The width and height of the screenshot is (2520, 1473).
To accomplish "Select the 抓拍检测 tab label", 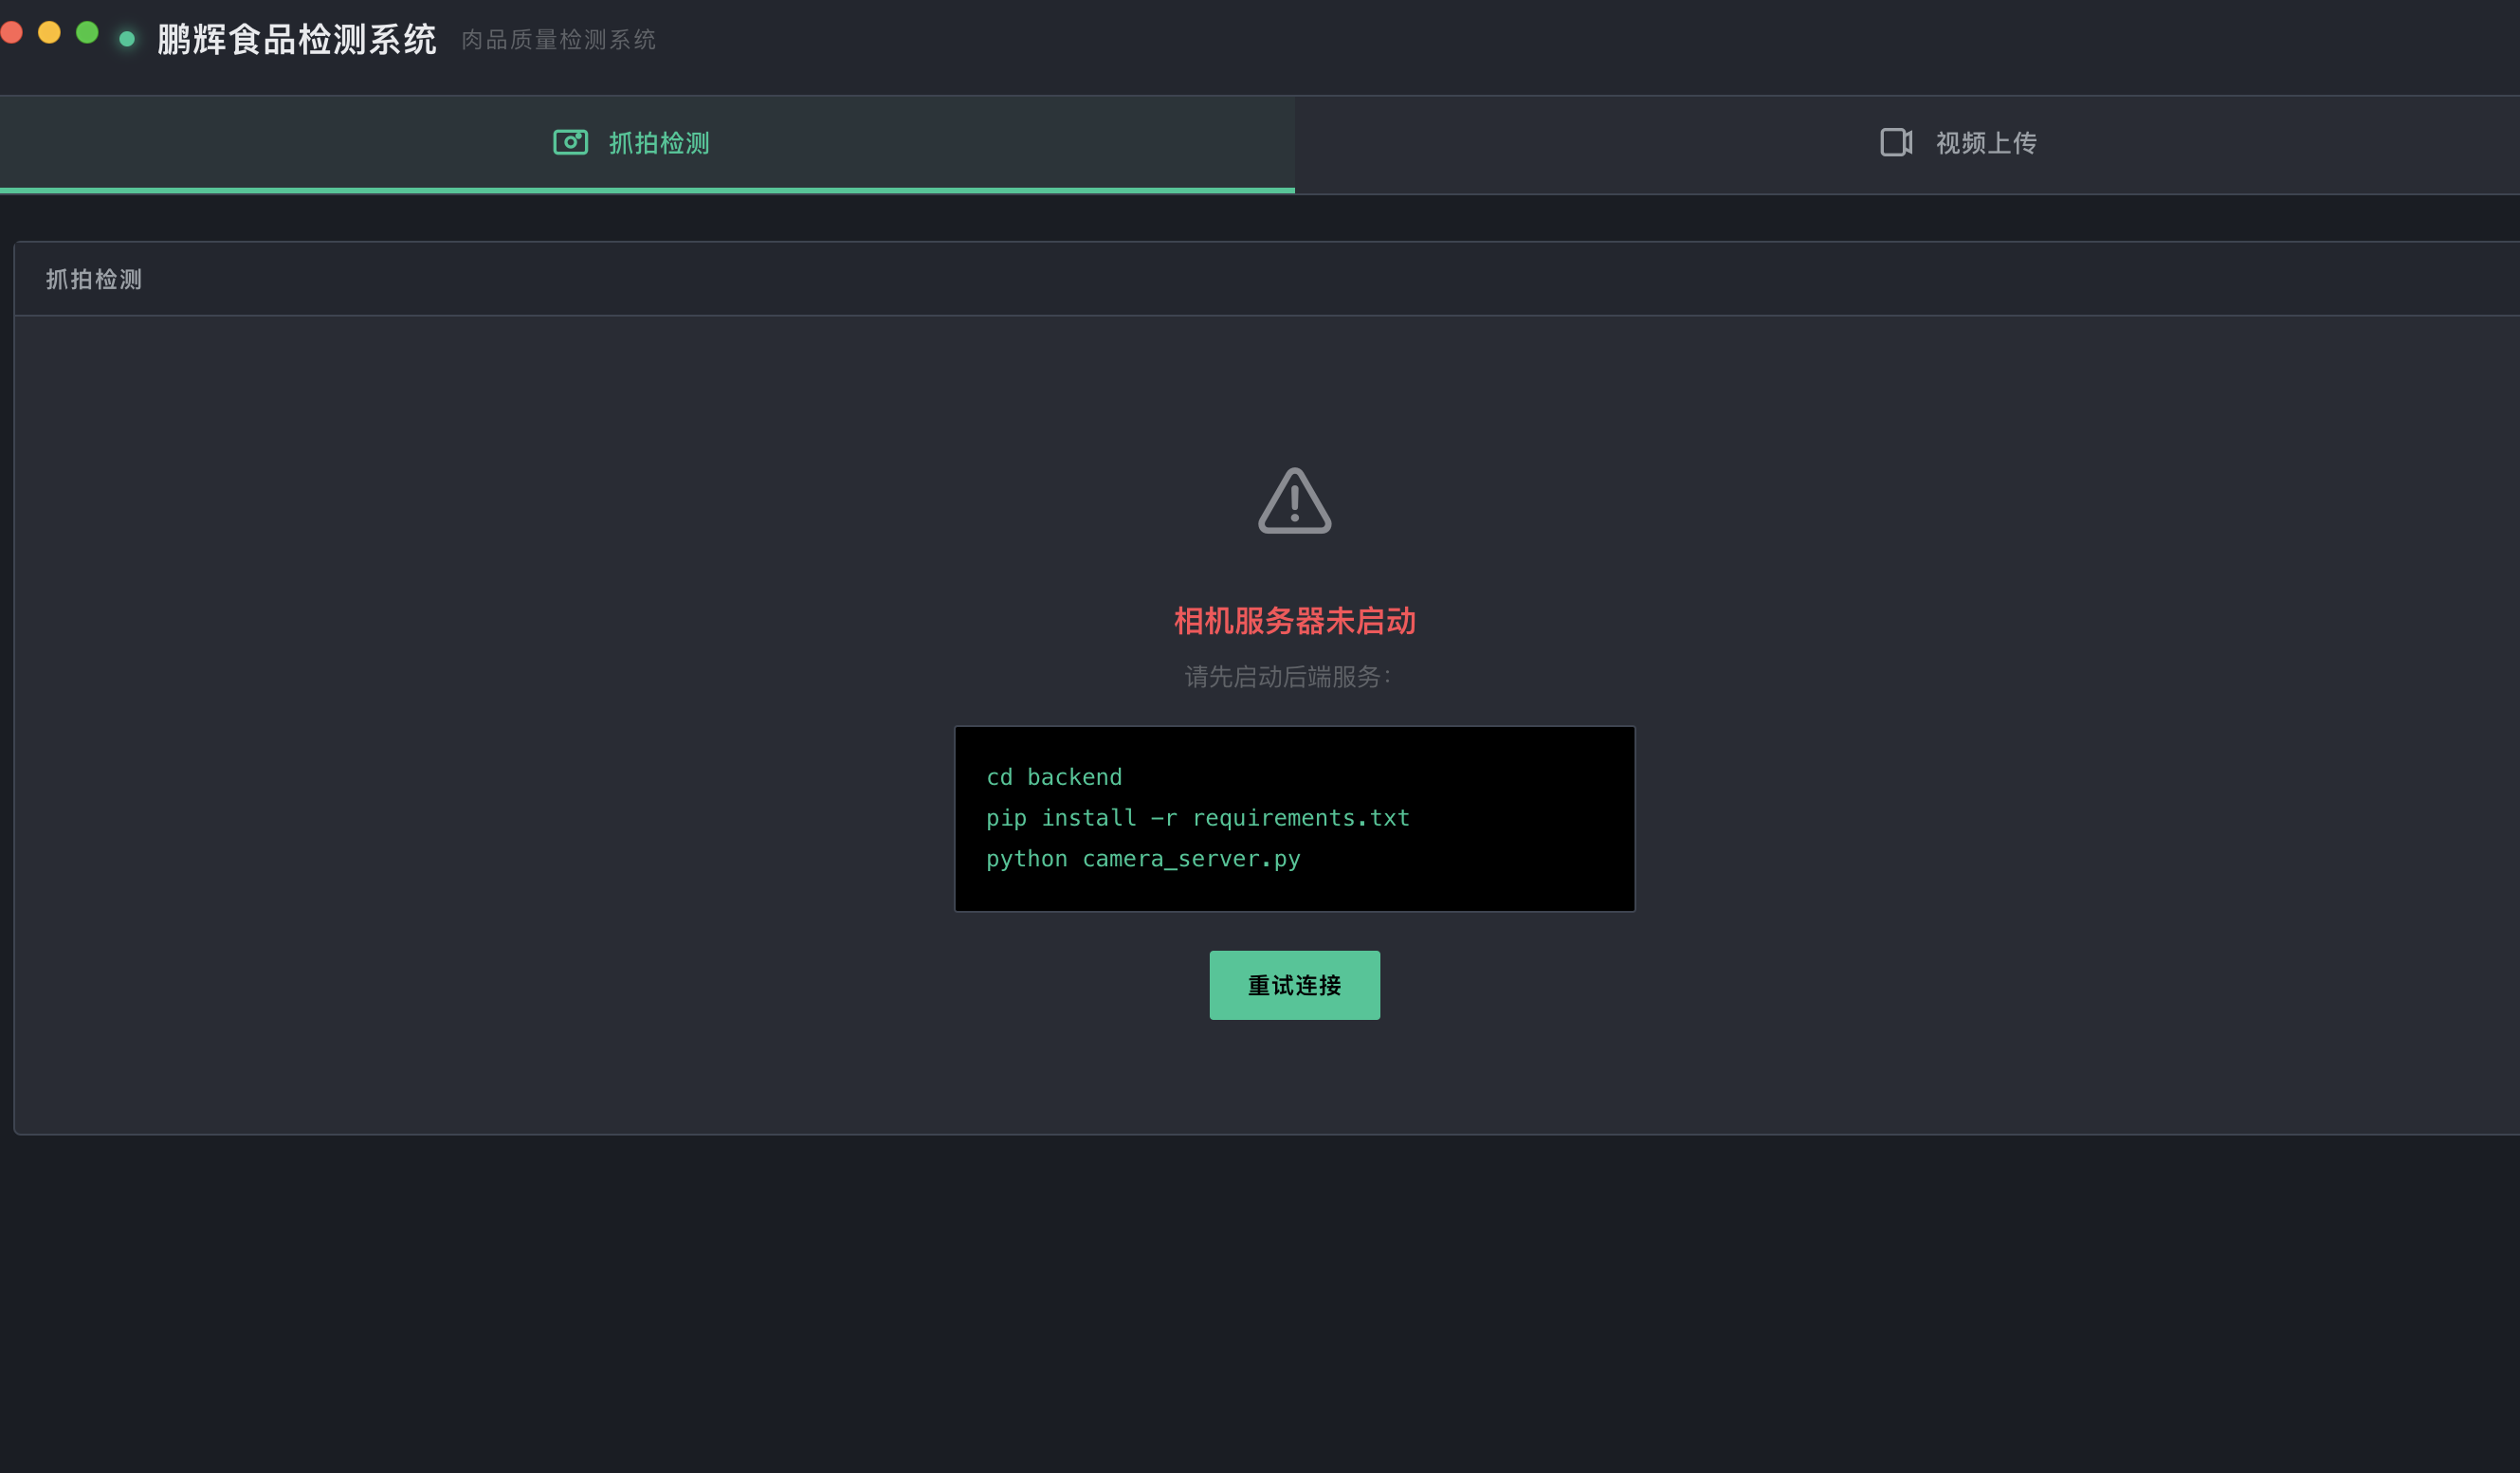I will coord(659,143).
